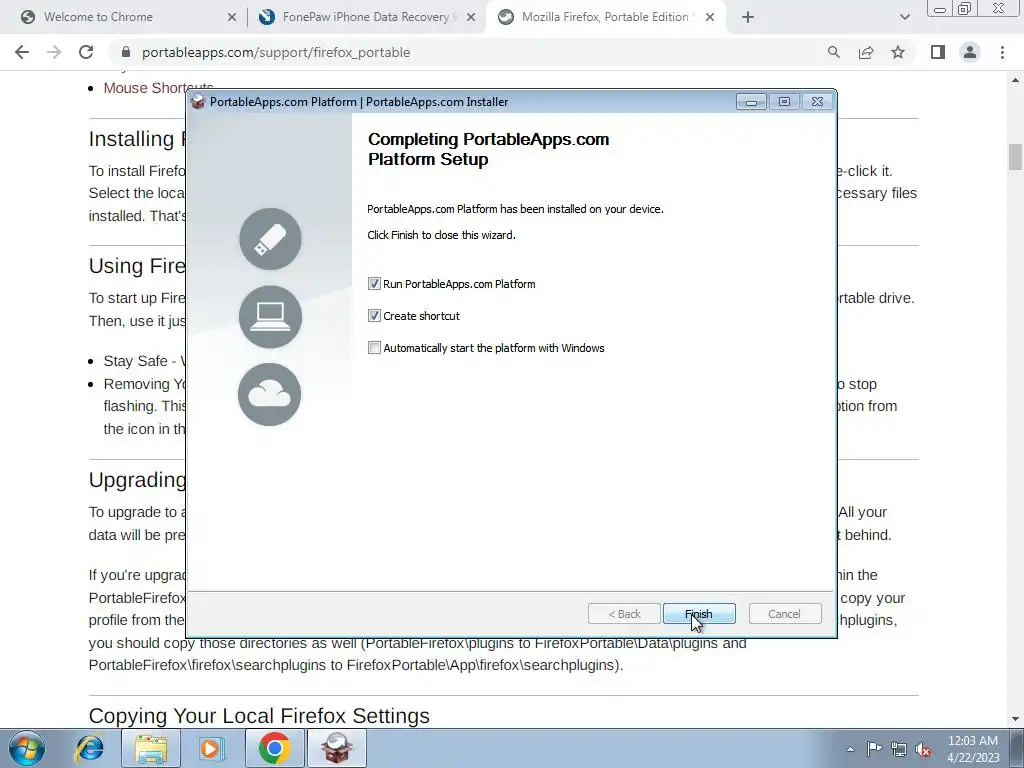Close the Mozilla Firefox Portable tab
1024x768 pixels.
point(710,17)
